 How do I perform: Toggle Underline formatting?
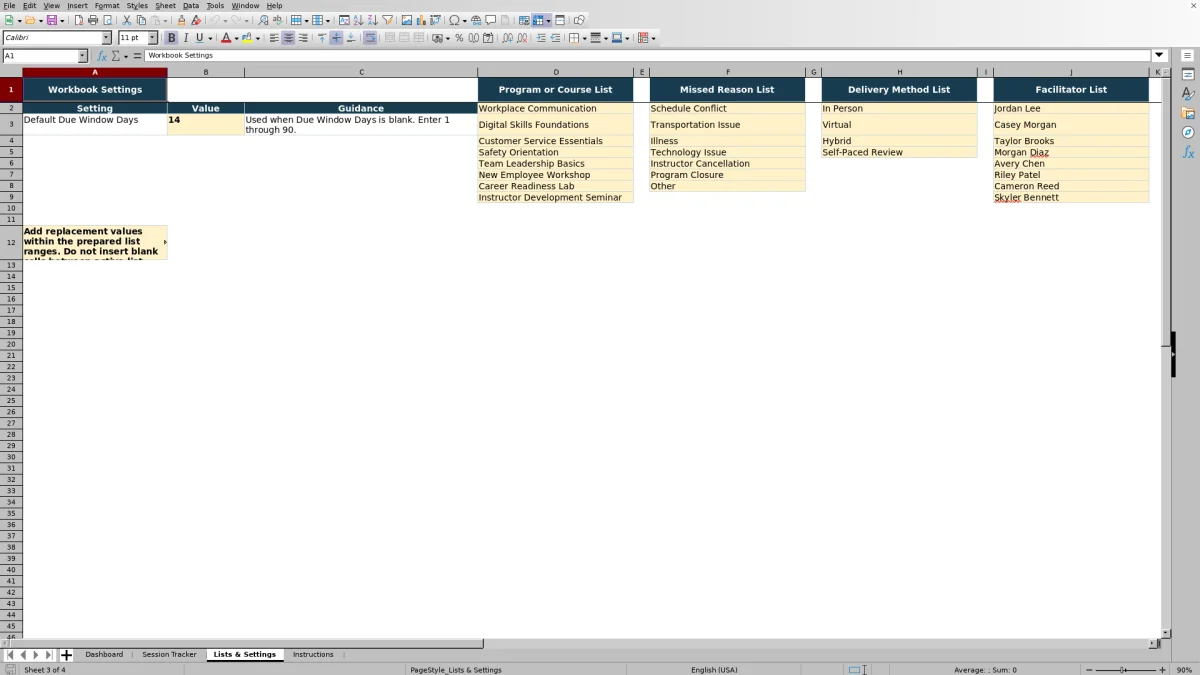[199, 38]
